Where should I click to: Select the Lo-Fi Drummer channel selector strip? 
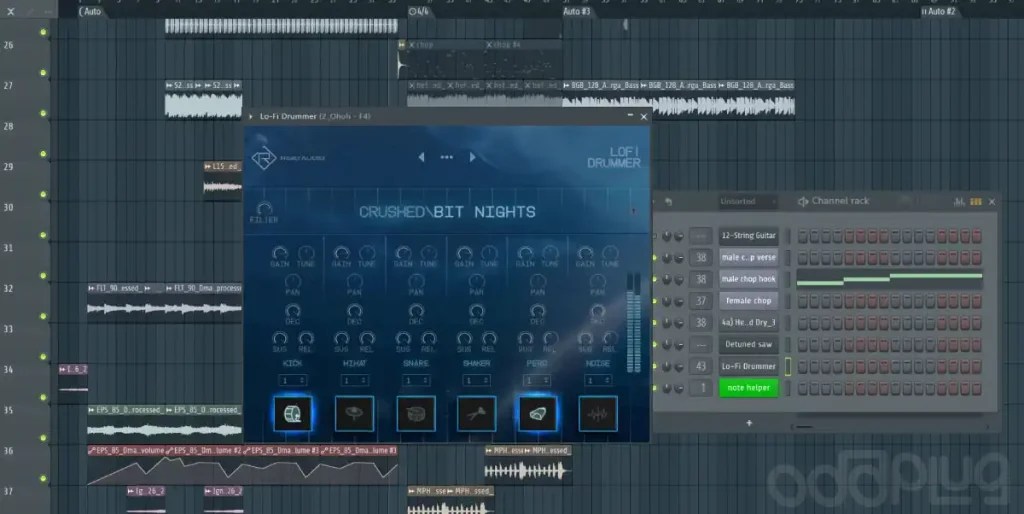coord(788,366)
